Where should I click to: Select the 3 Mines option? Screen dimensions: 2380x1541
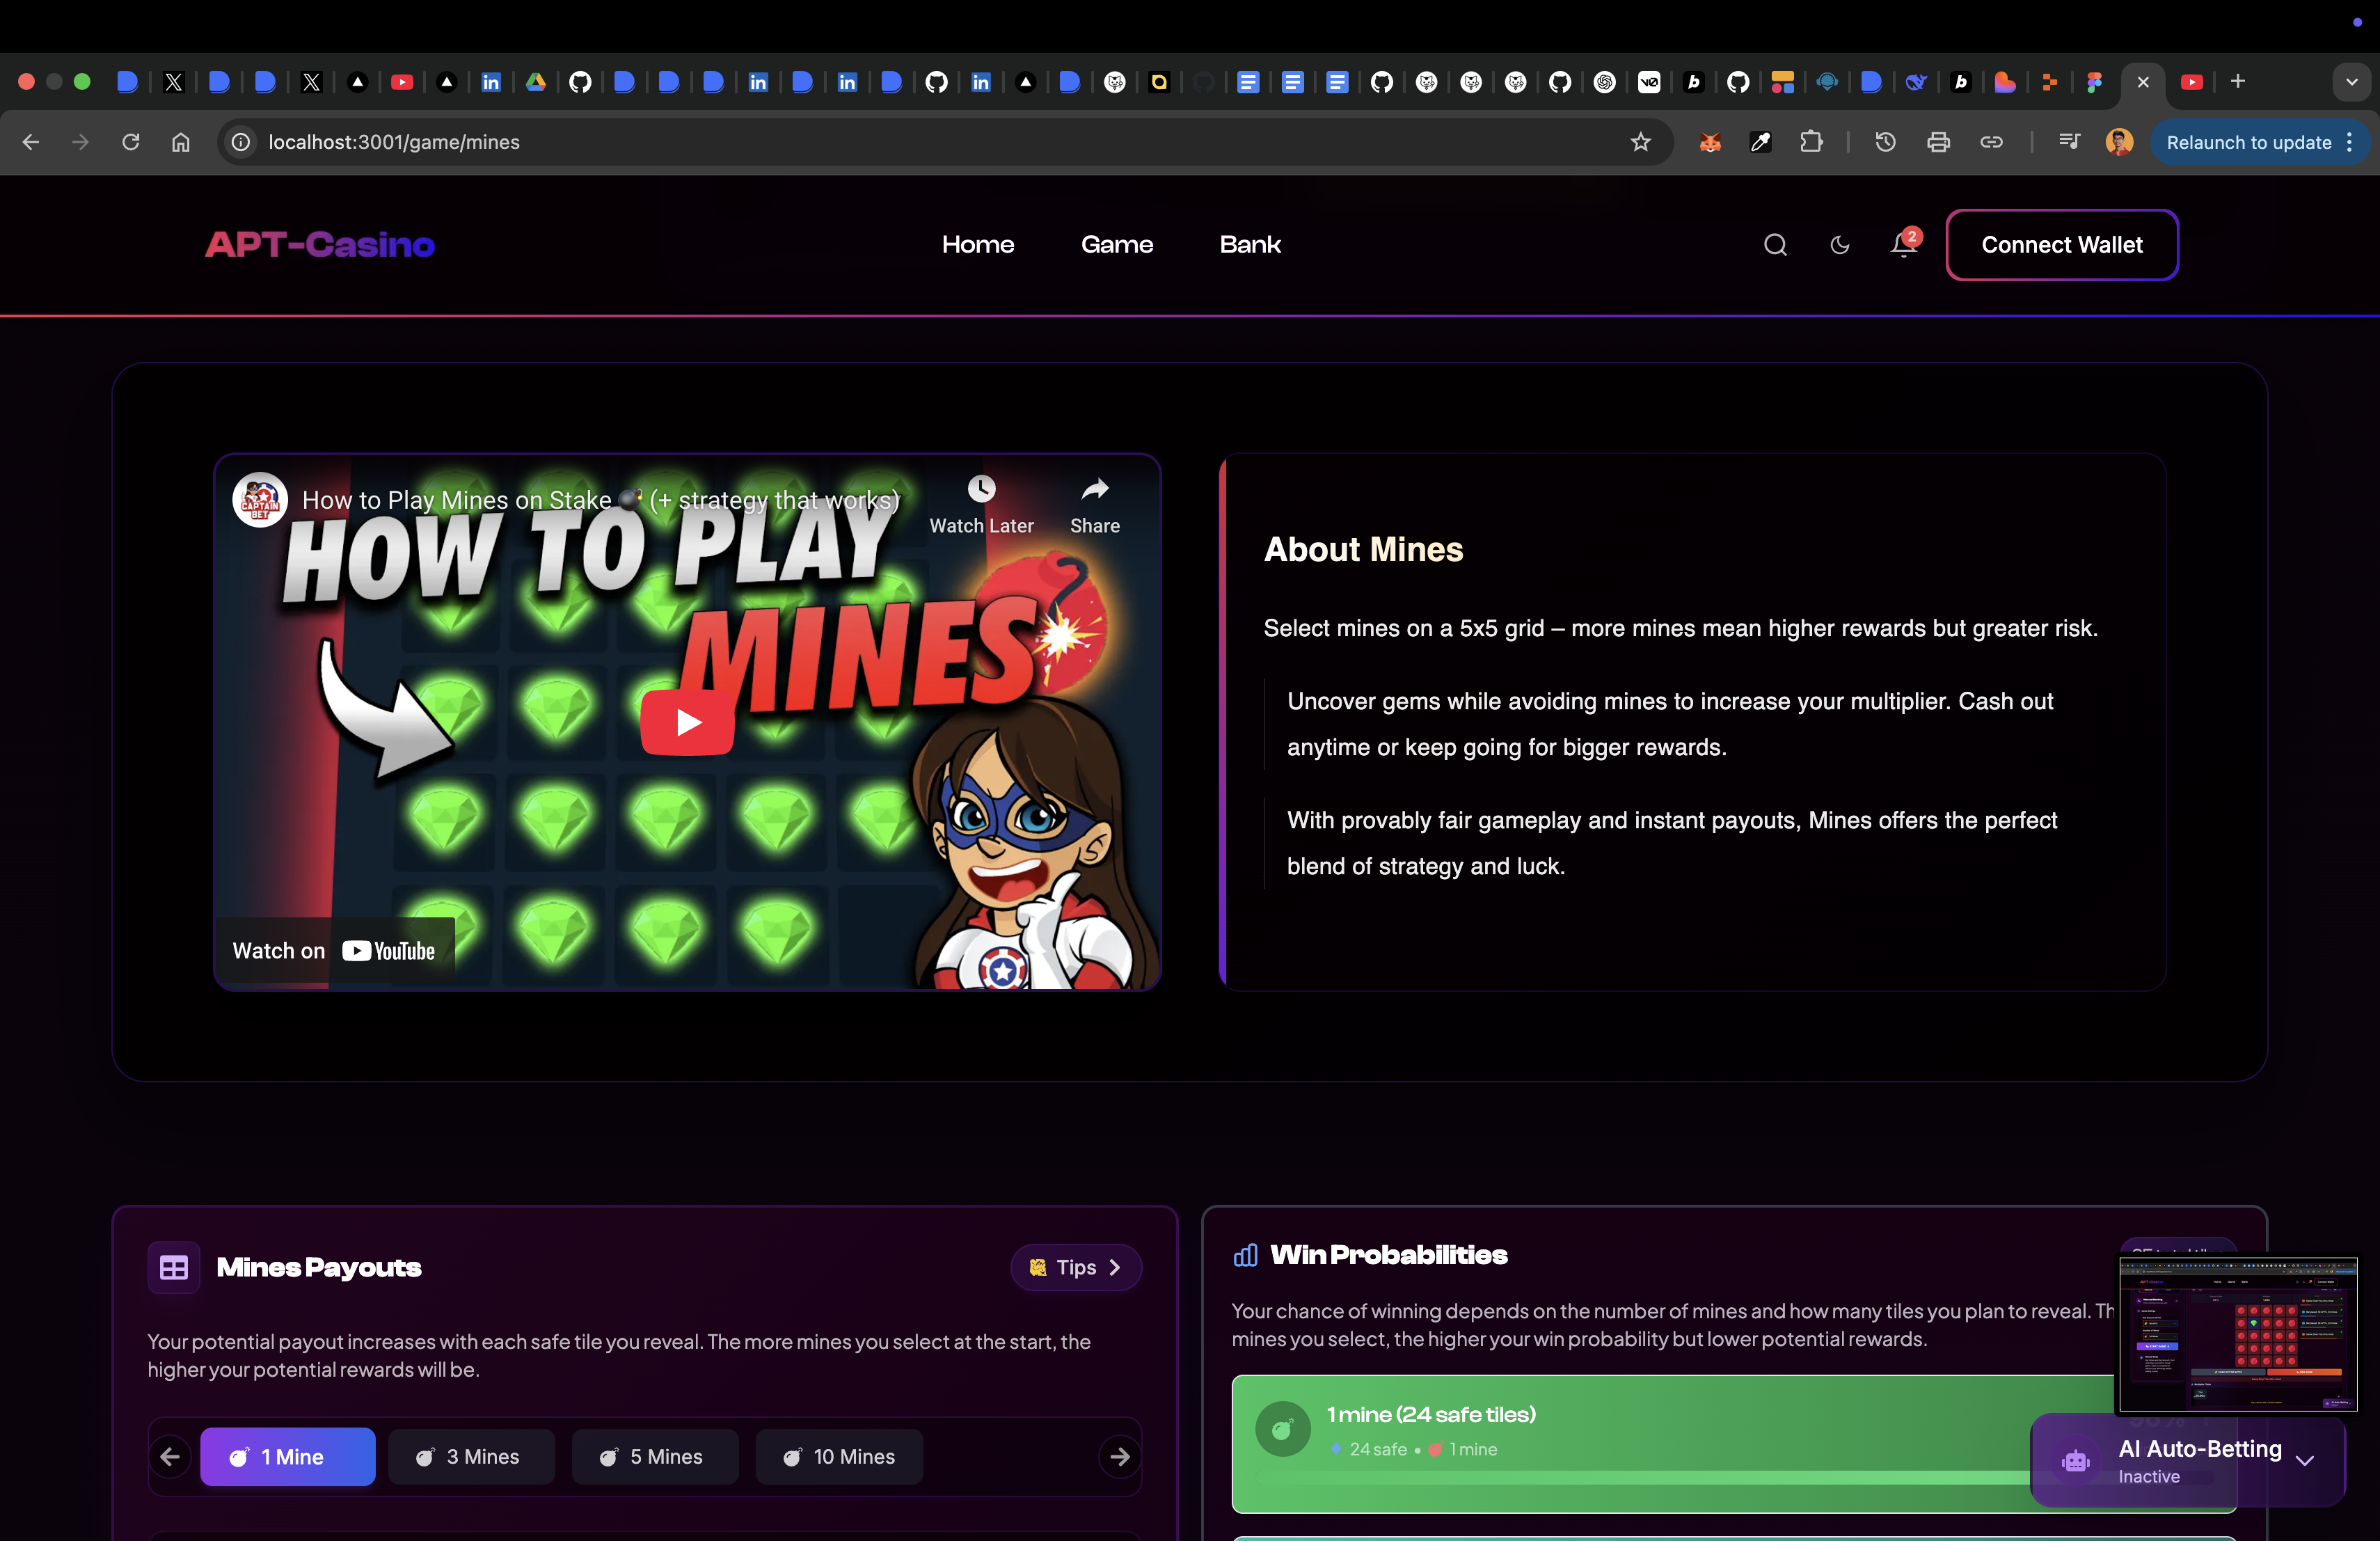coord(471,1457)
